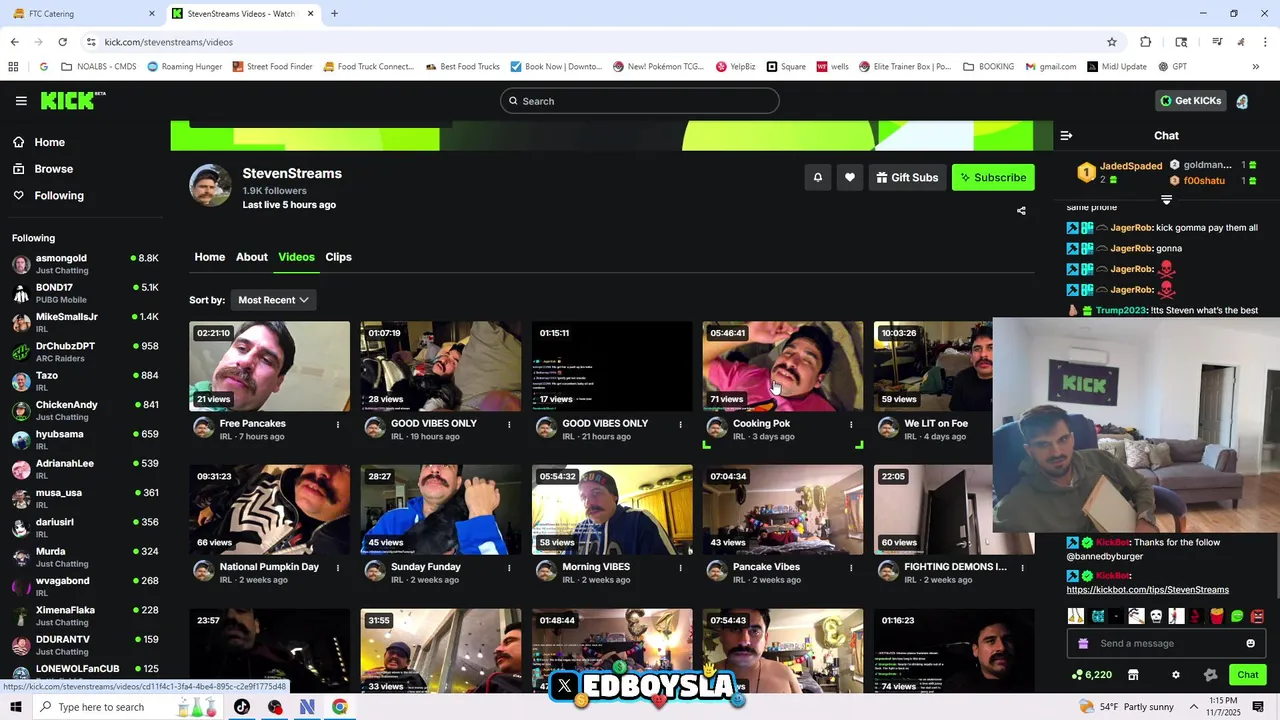Go to Following in the sidebar
This screenshot has height=720, width=1280.
click(59, 196)
